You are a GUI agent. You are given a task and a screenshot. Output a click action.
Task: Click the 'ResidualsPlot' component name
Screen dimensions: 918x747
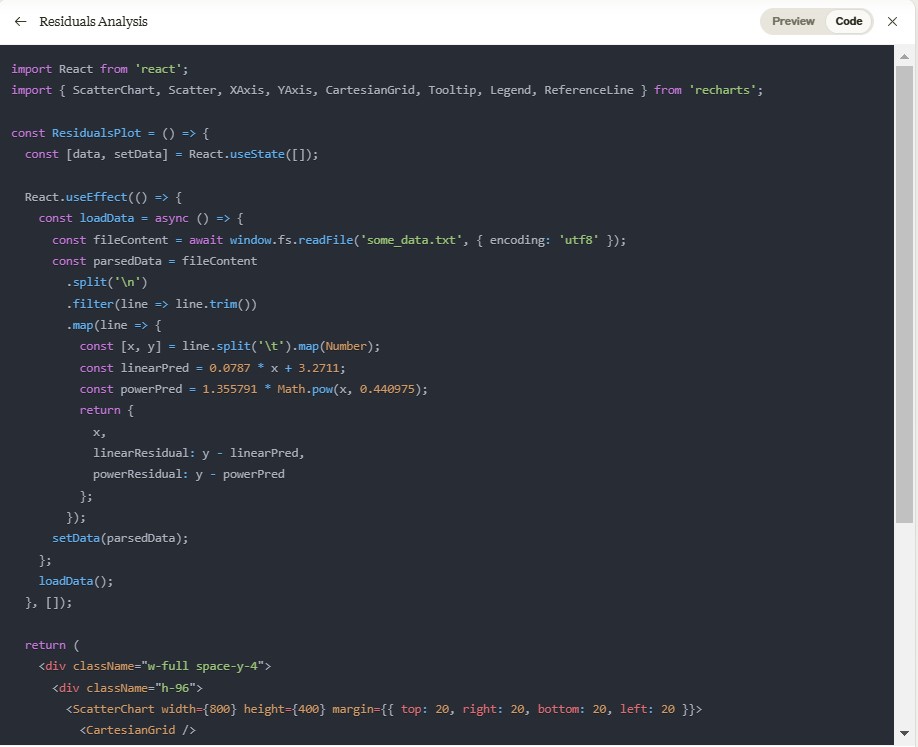point(97,133)
